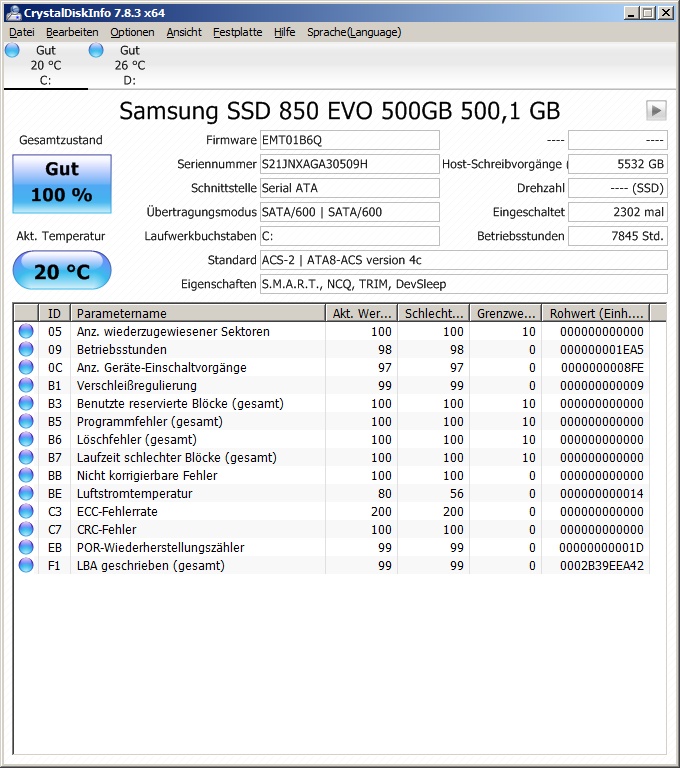The height and width of the screenshot is (768, 680).
Task: Open the Hilfe menu
Action: pos(284,32)
